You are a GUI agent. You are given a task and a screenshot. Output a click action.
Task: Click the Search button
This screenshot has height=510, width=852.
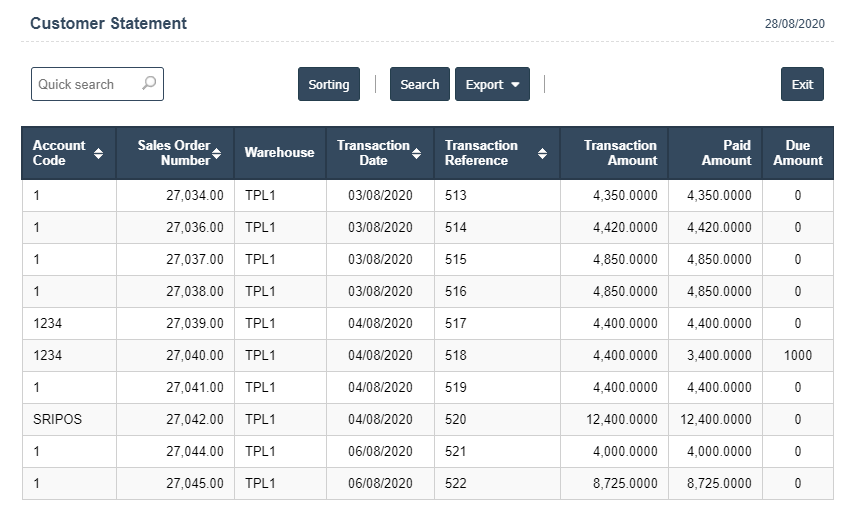point(419,85)
